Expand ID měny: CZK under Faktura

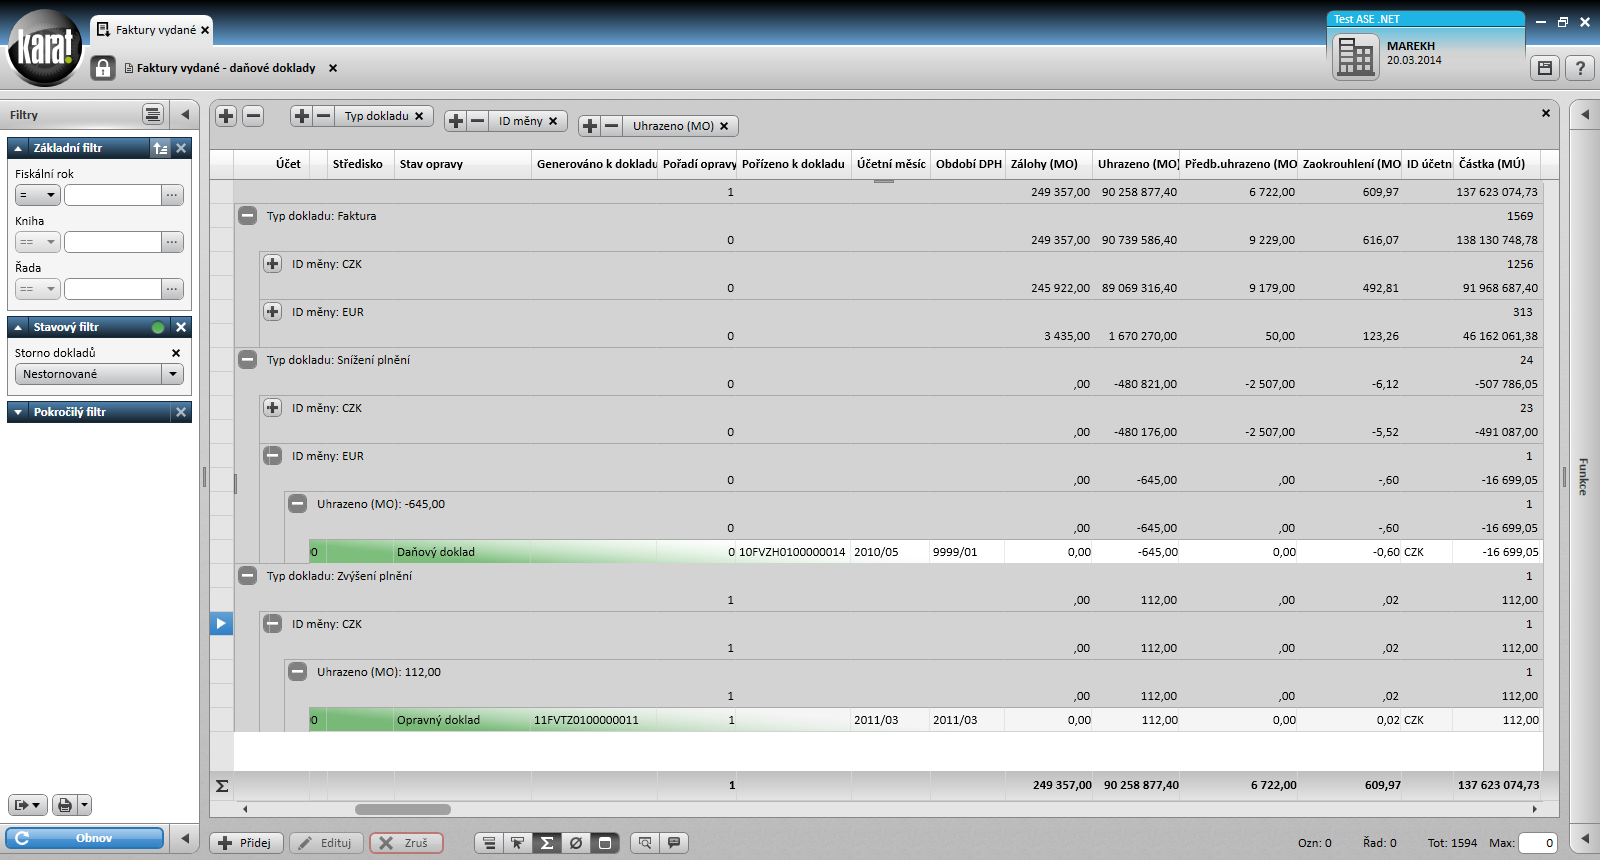[x=272, y=264]
